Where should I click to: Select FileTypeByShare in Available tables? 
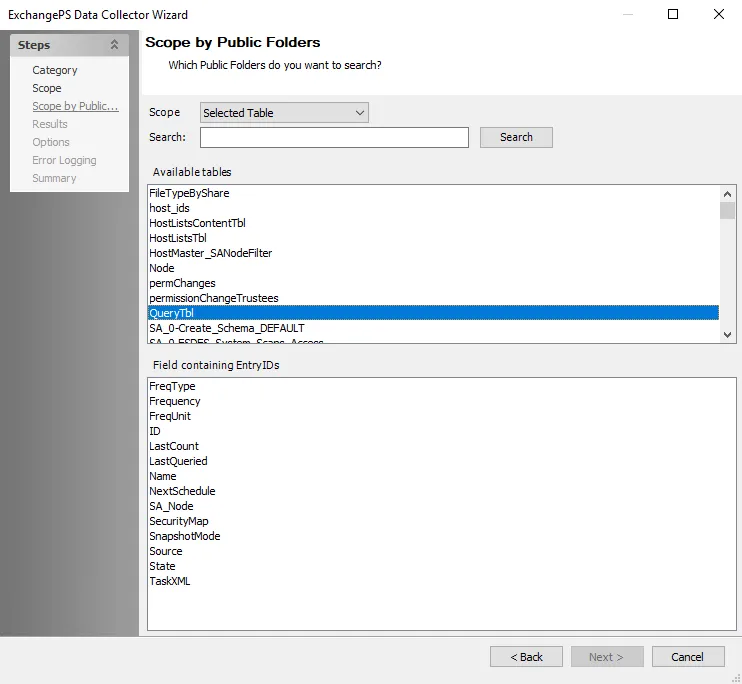point(433,193)
